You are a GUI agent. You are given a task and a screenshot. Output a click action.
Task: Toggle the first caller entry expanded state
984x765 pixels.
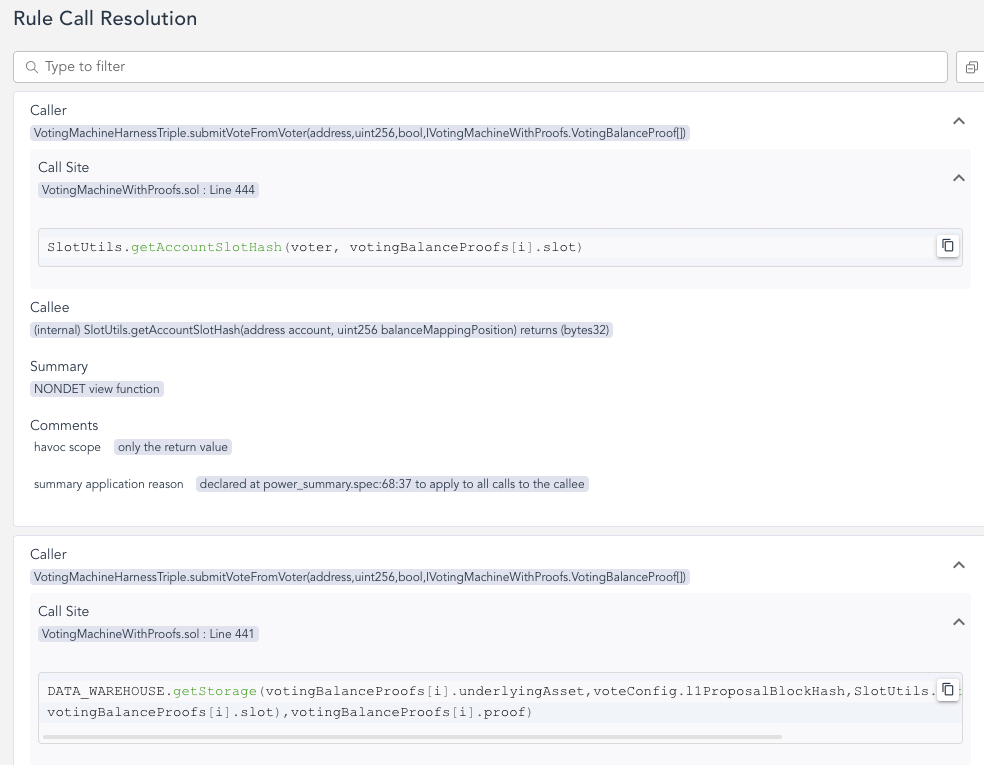coord(959,120)
